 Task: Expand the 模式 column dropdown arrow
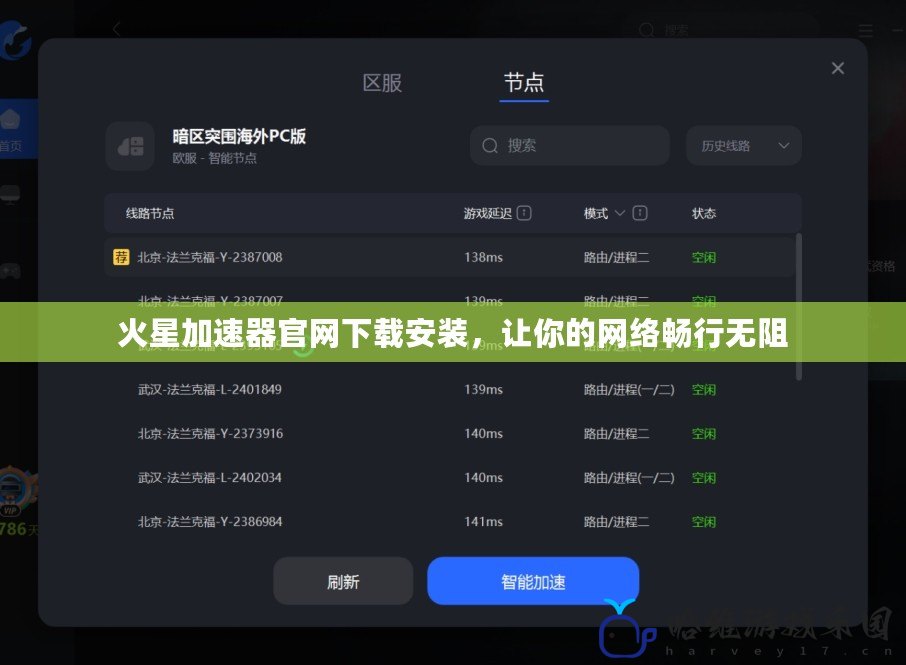(619, 213)
